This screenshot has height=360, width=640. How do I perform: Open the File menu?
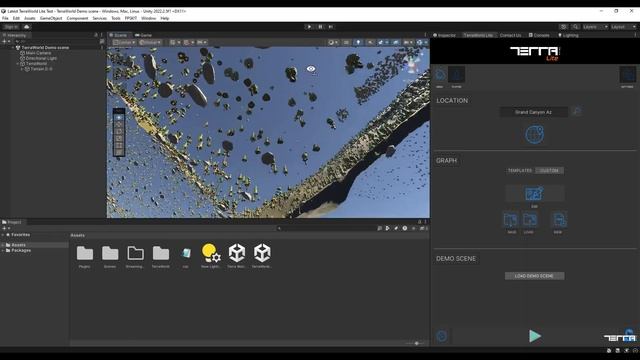pos(5,18)
